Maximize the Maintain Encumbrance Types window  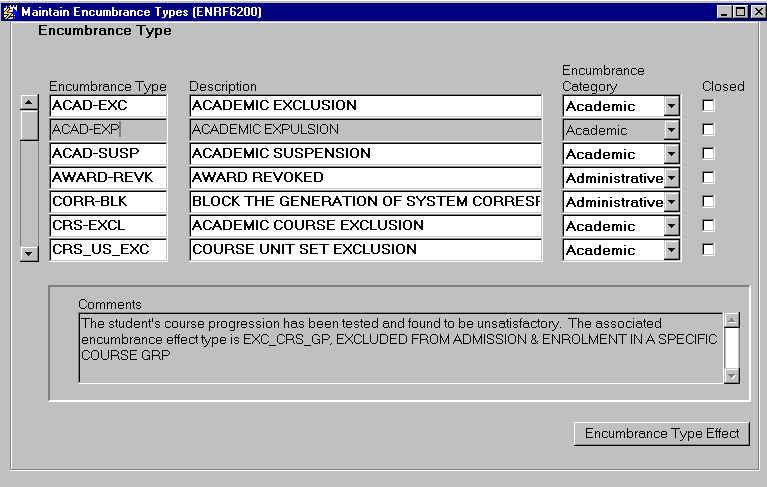point(740,11)
